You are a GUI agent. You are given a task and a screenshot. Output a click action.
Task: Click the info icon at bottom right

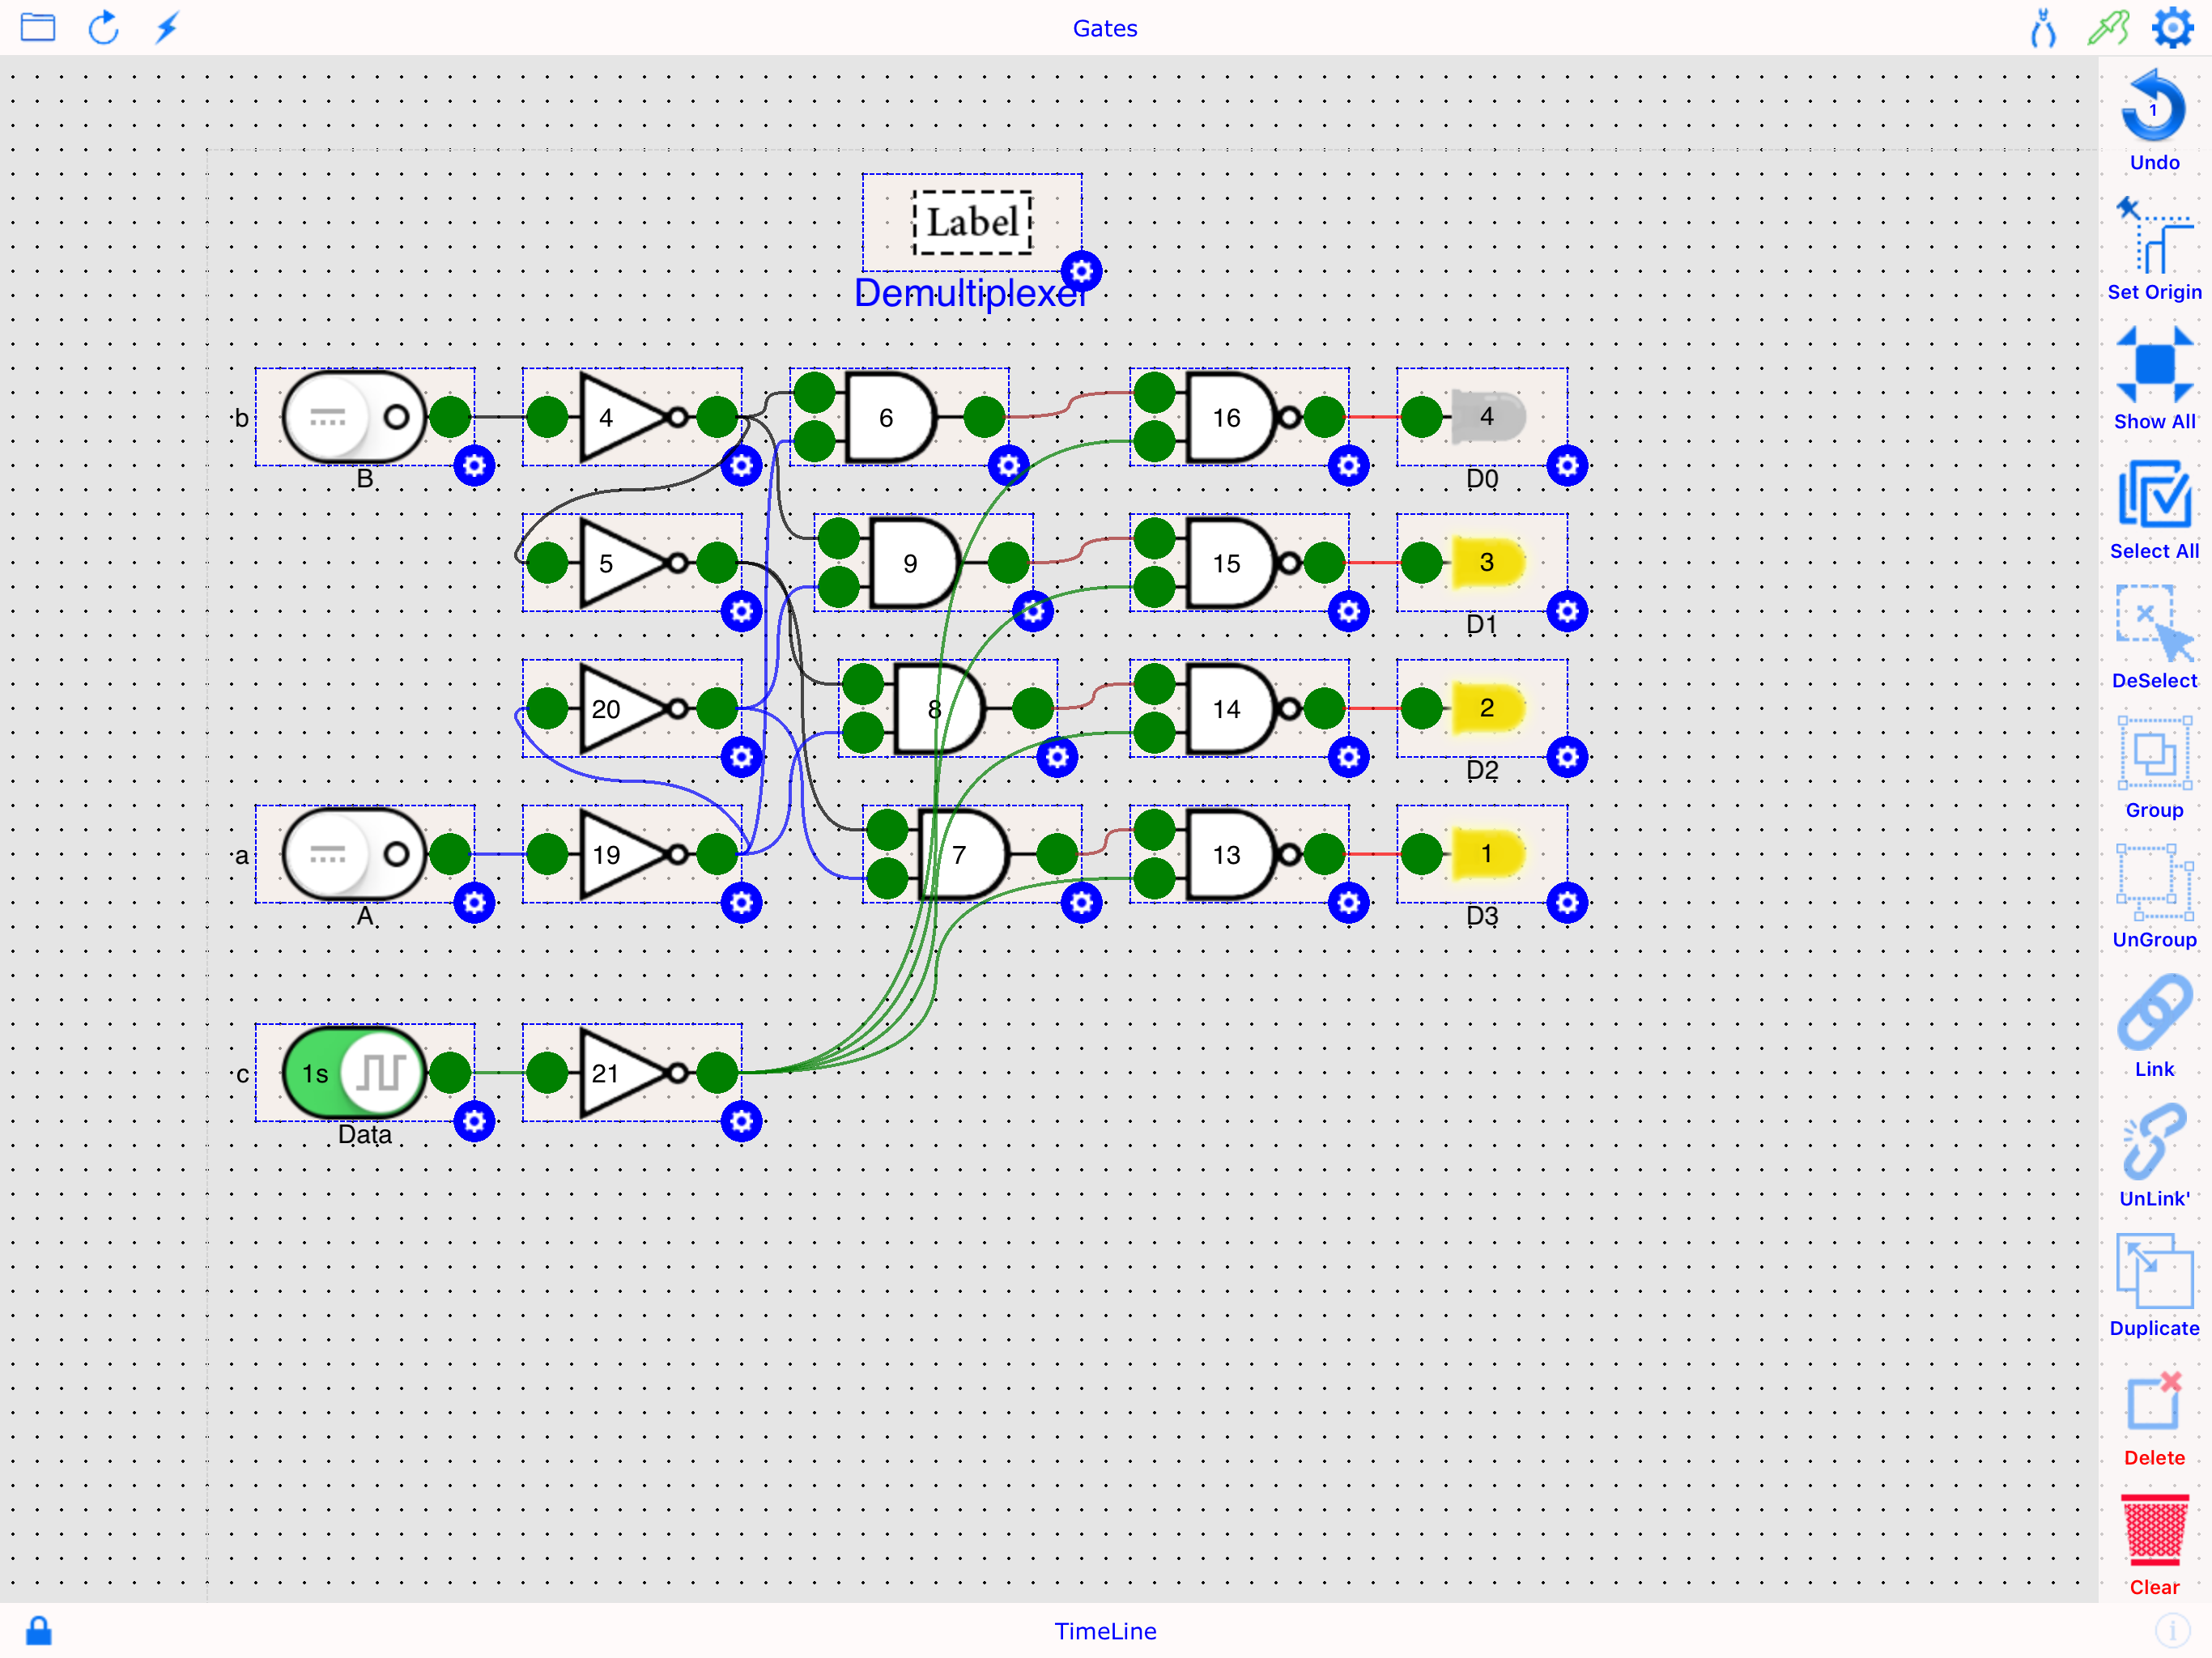tap(2172, 1631)
